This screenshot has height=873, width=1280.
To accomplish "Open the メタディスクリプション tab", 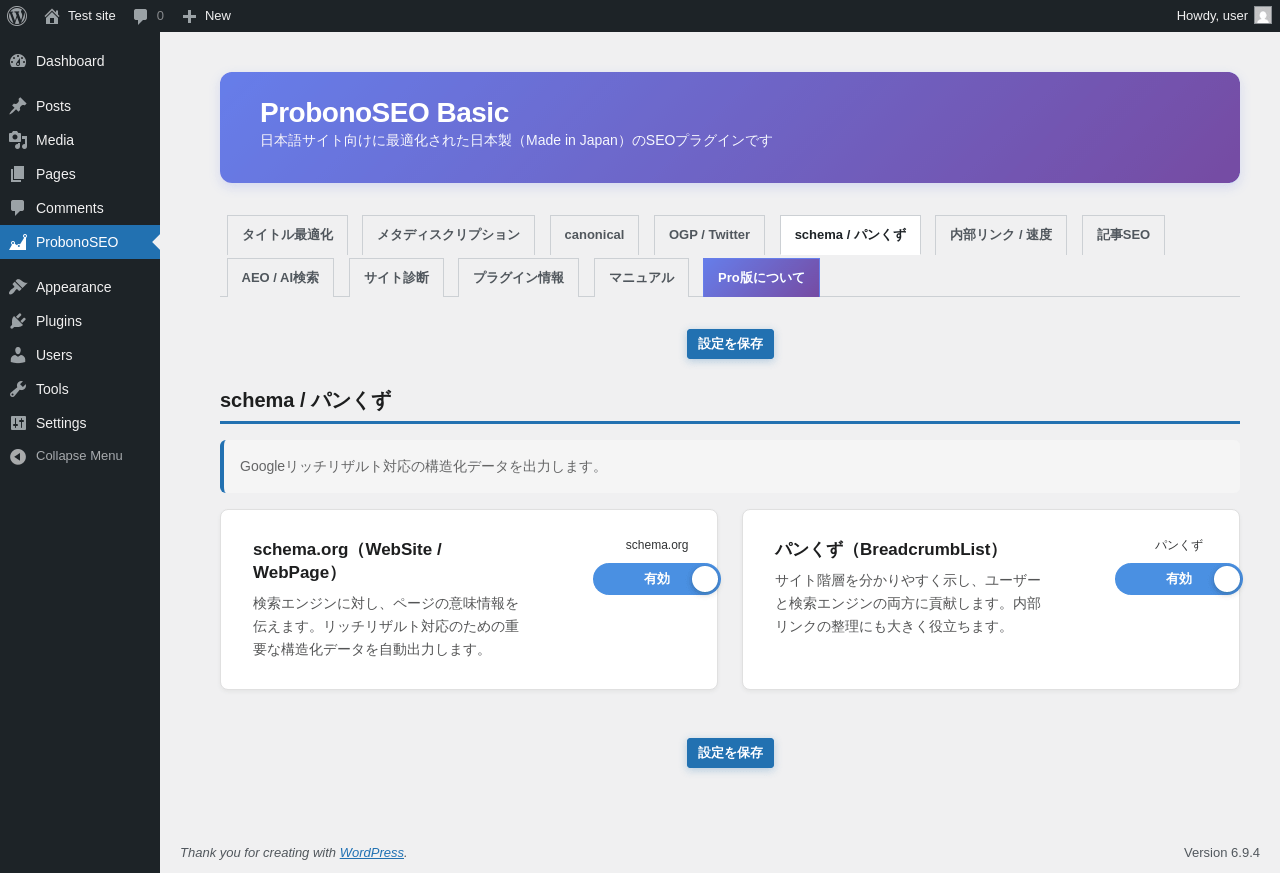I will 448,235.
